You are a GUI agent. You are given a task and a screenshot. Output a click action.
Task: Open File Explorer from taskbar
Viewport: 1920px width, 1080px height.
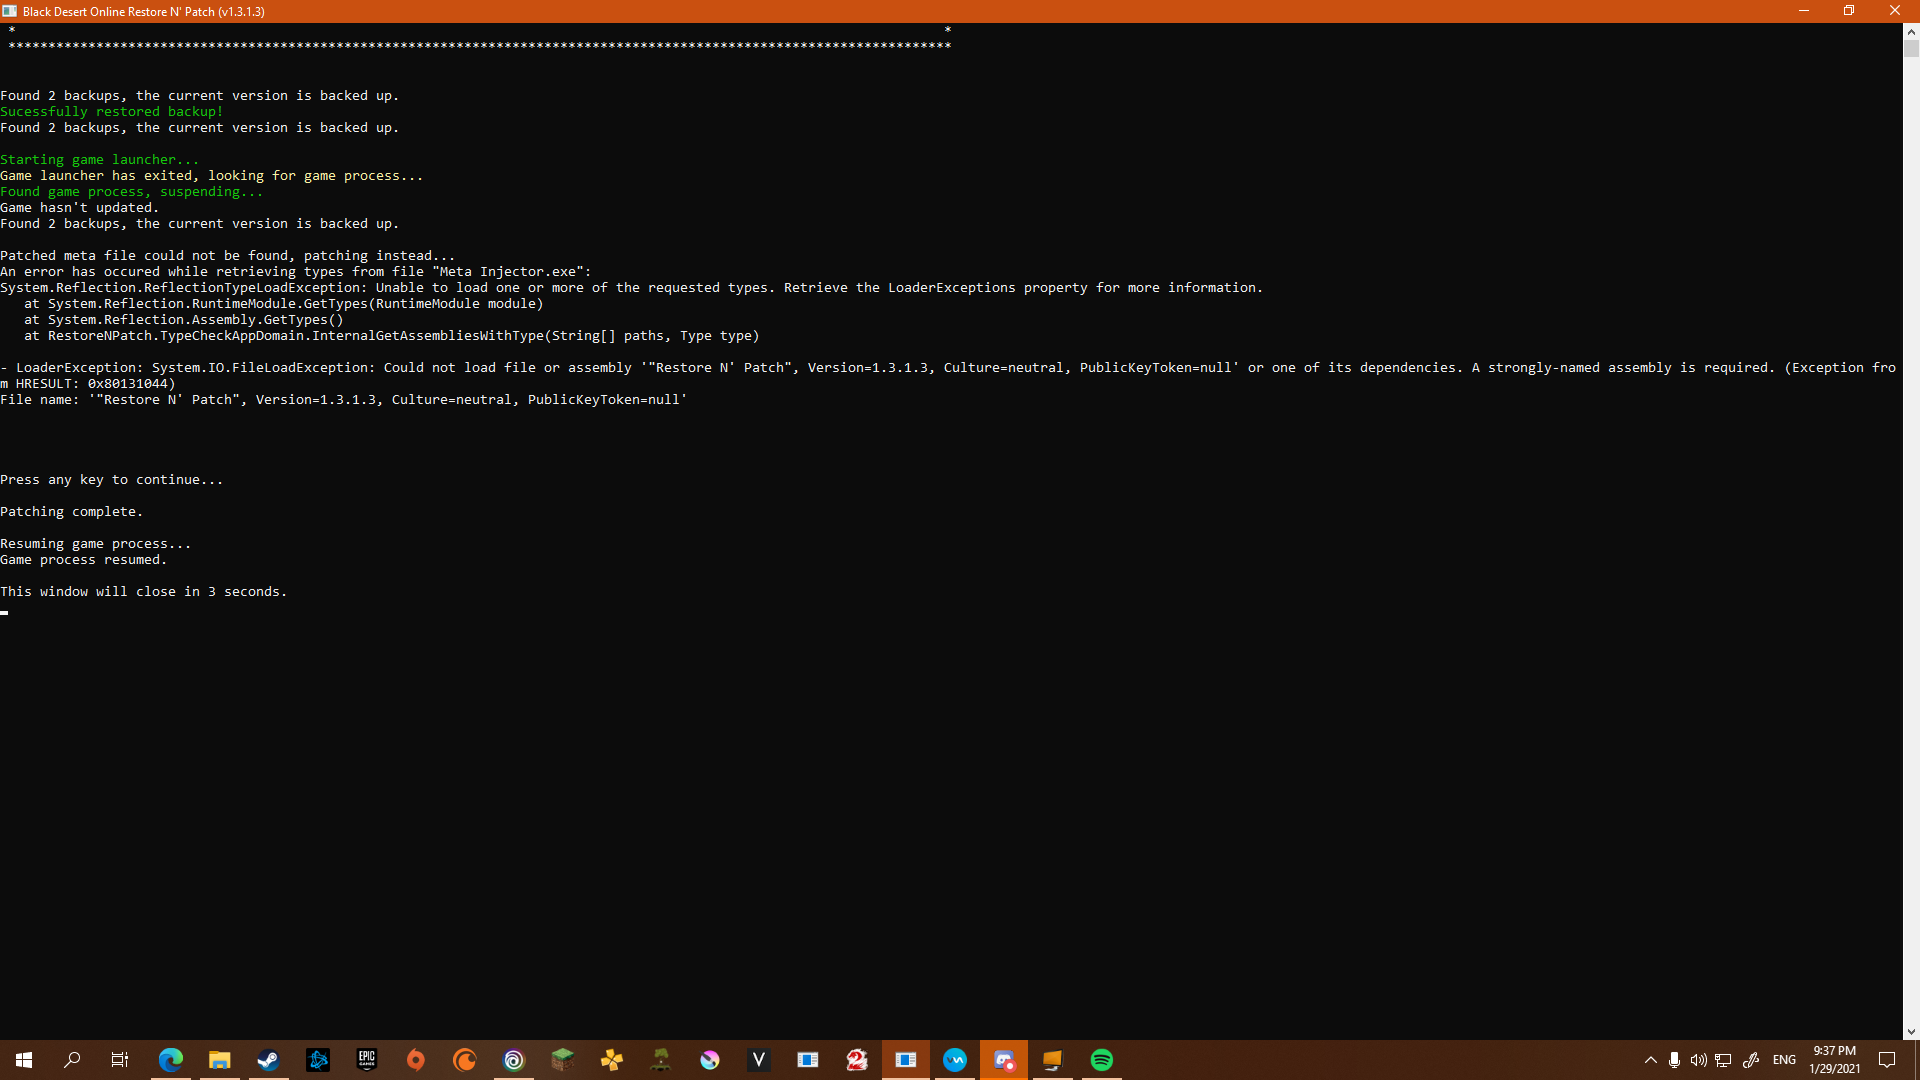pos(220,1060)
